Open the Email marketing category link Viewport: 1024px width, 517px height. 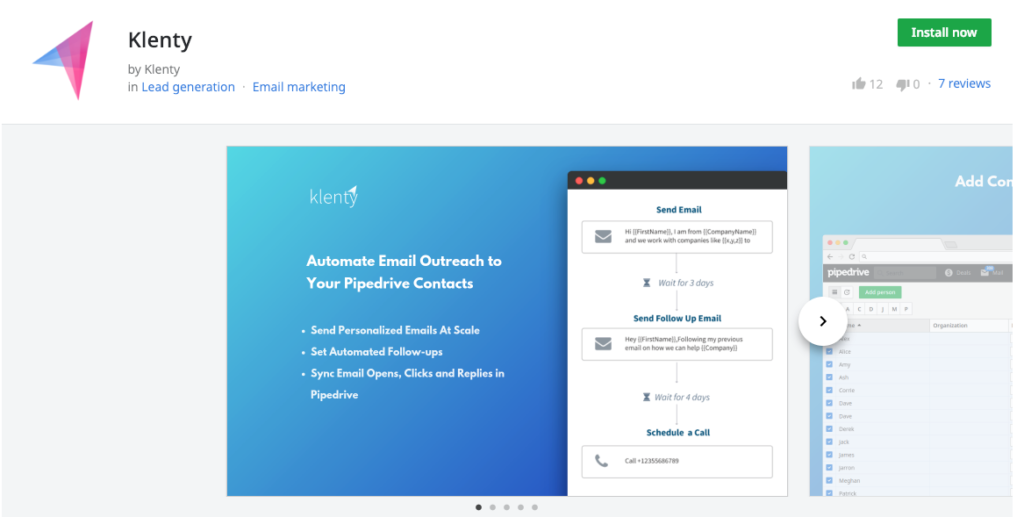click(299, 87)
